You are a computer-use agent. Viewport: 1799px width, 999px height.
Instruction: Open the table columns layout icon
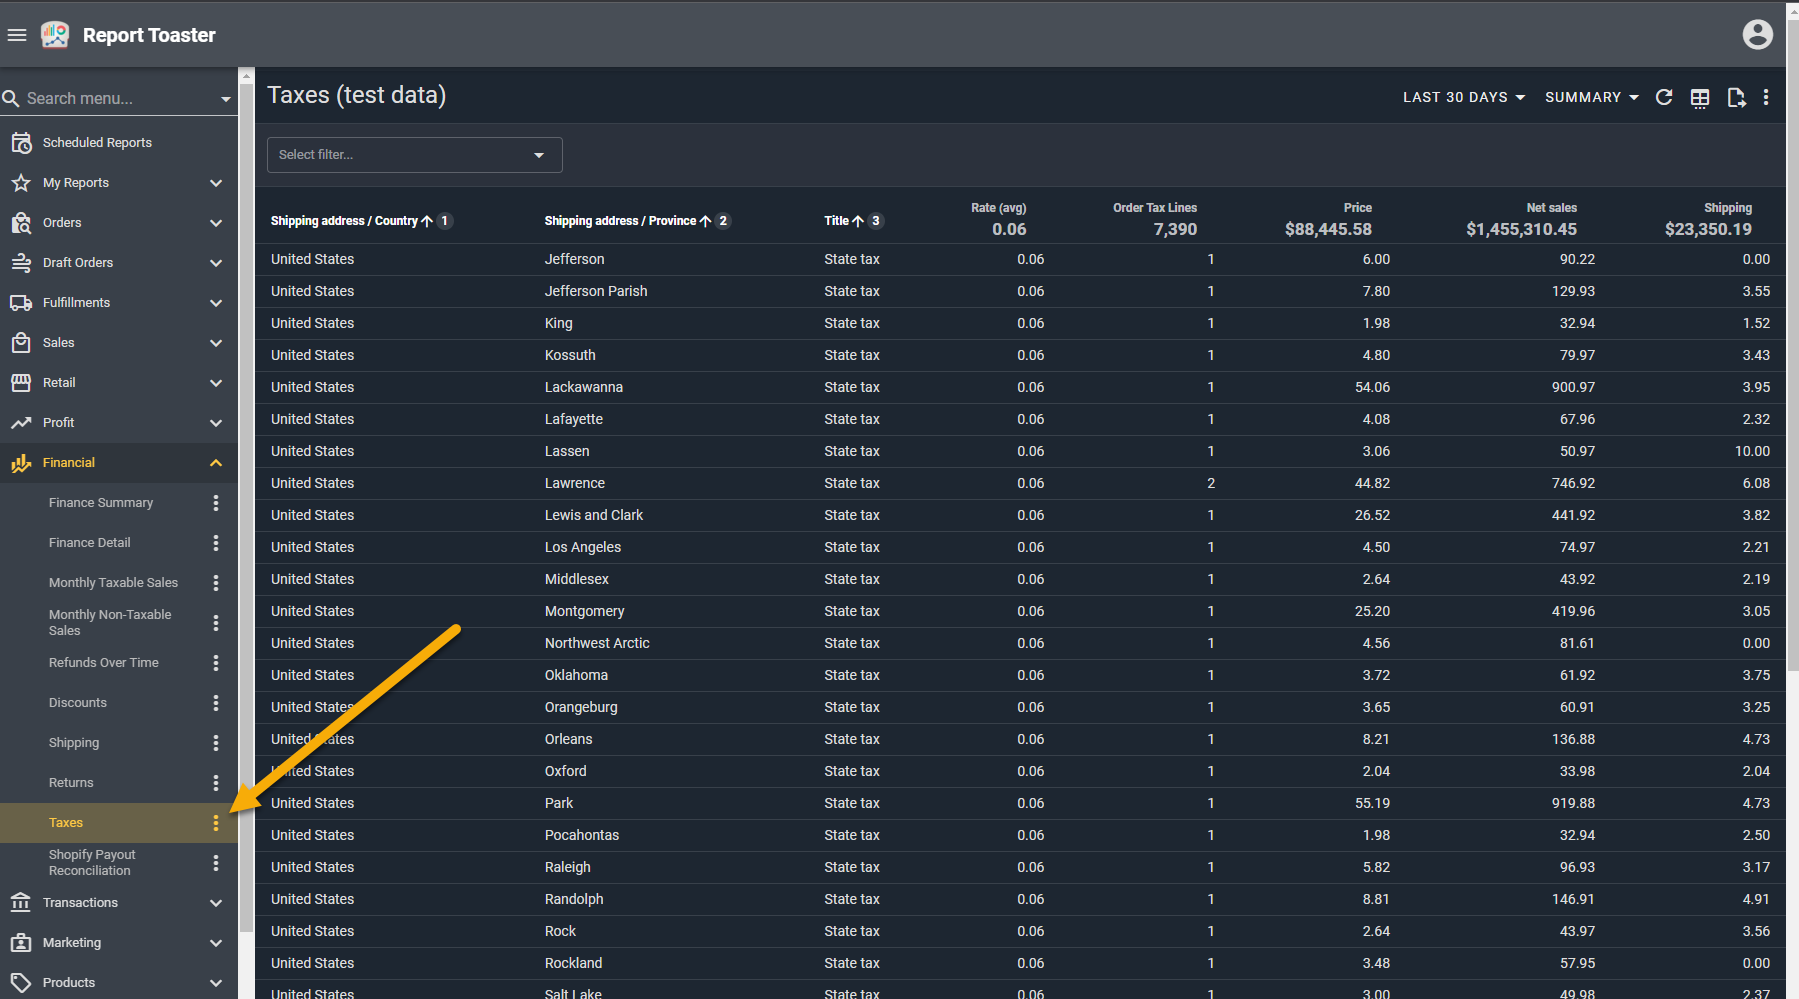(x=1700, y=97)
